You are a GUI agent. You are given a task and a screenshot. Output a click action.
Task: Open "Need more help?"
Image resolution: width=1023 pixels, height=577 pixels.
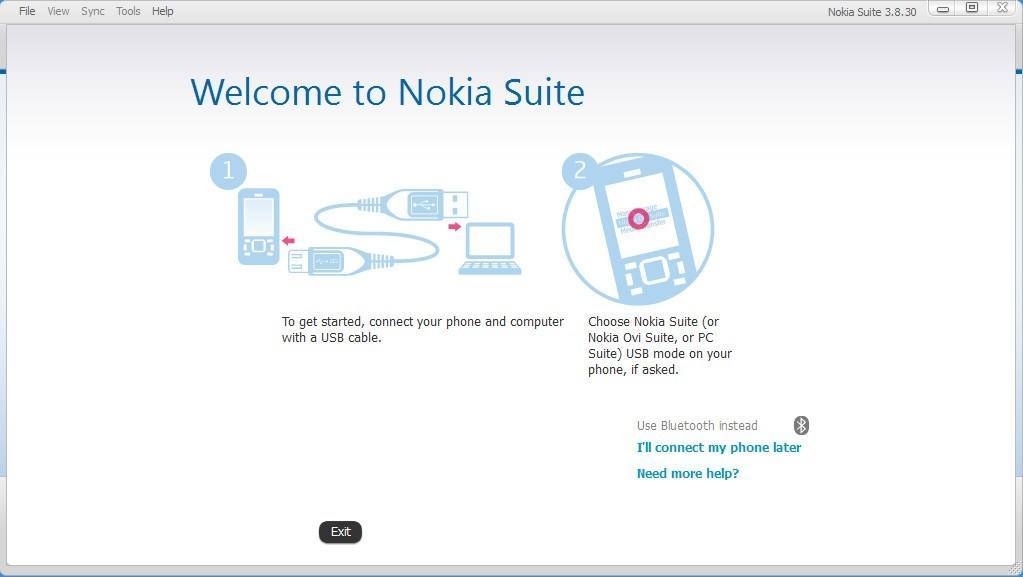pyautogui.click(x=687, y=473)
